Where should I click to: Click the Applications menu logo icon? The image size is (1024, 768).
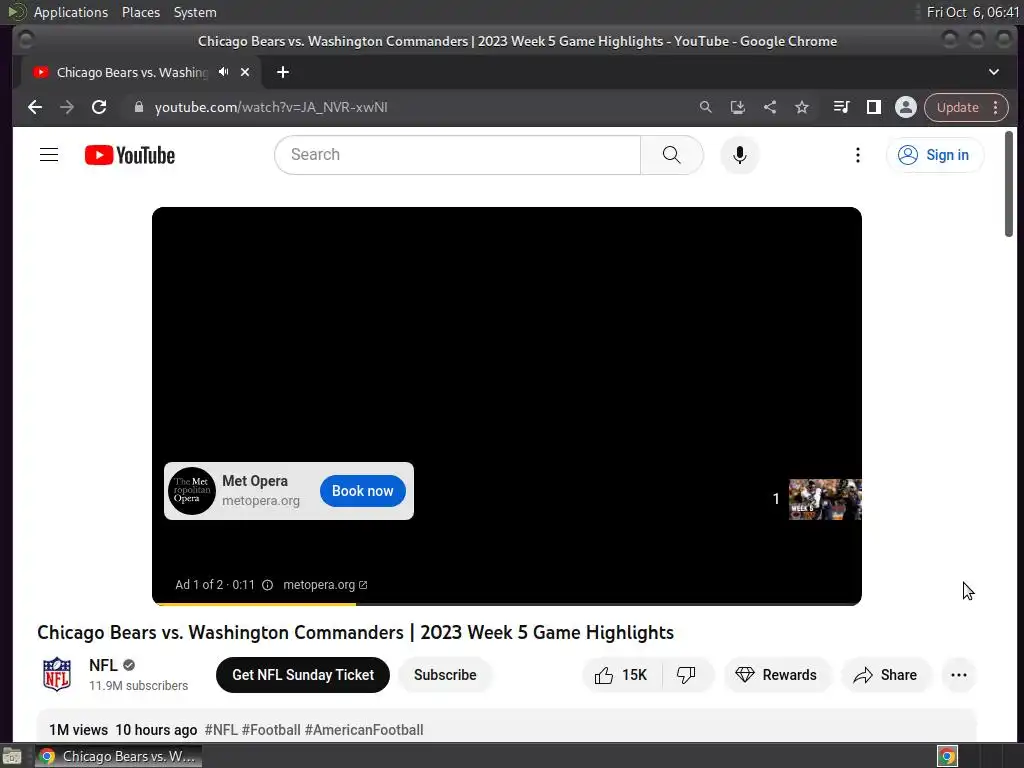[16, 12]
